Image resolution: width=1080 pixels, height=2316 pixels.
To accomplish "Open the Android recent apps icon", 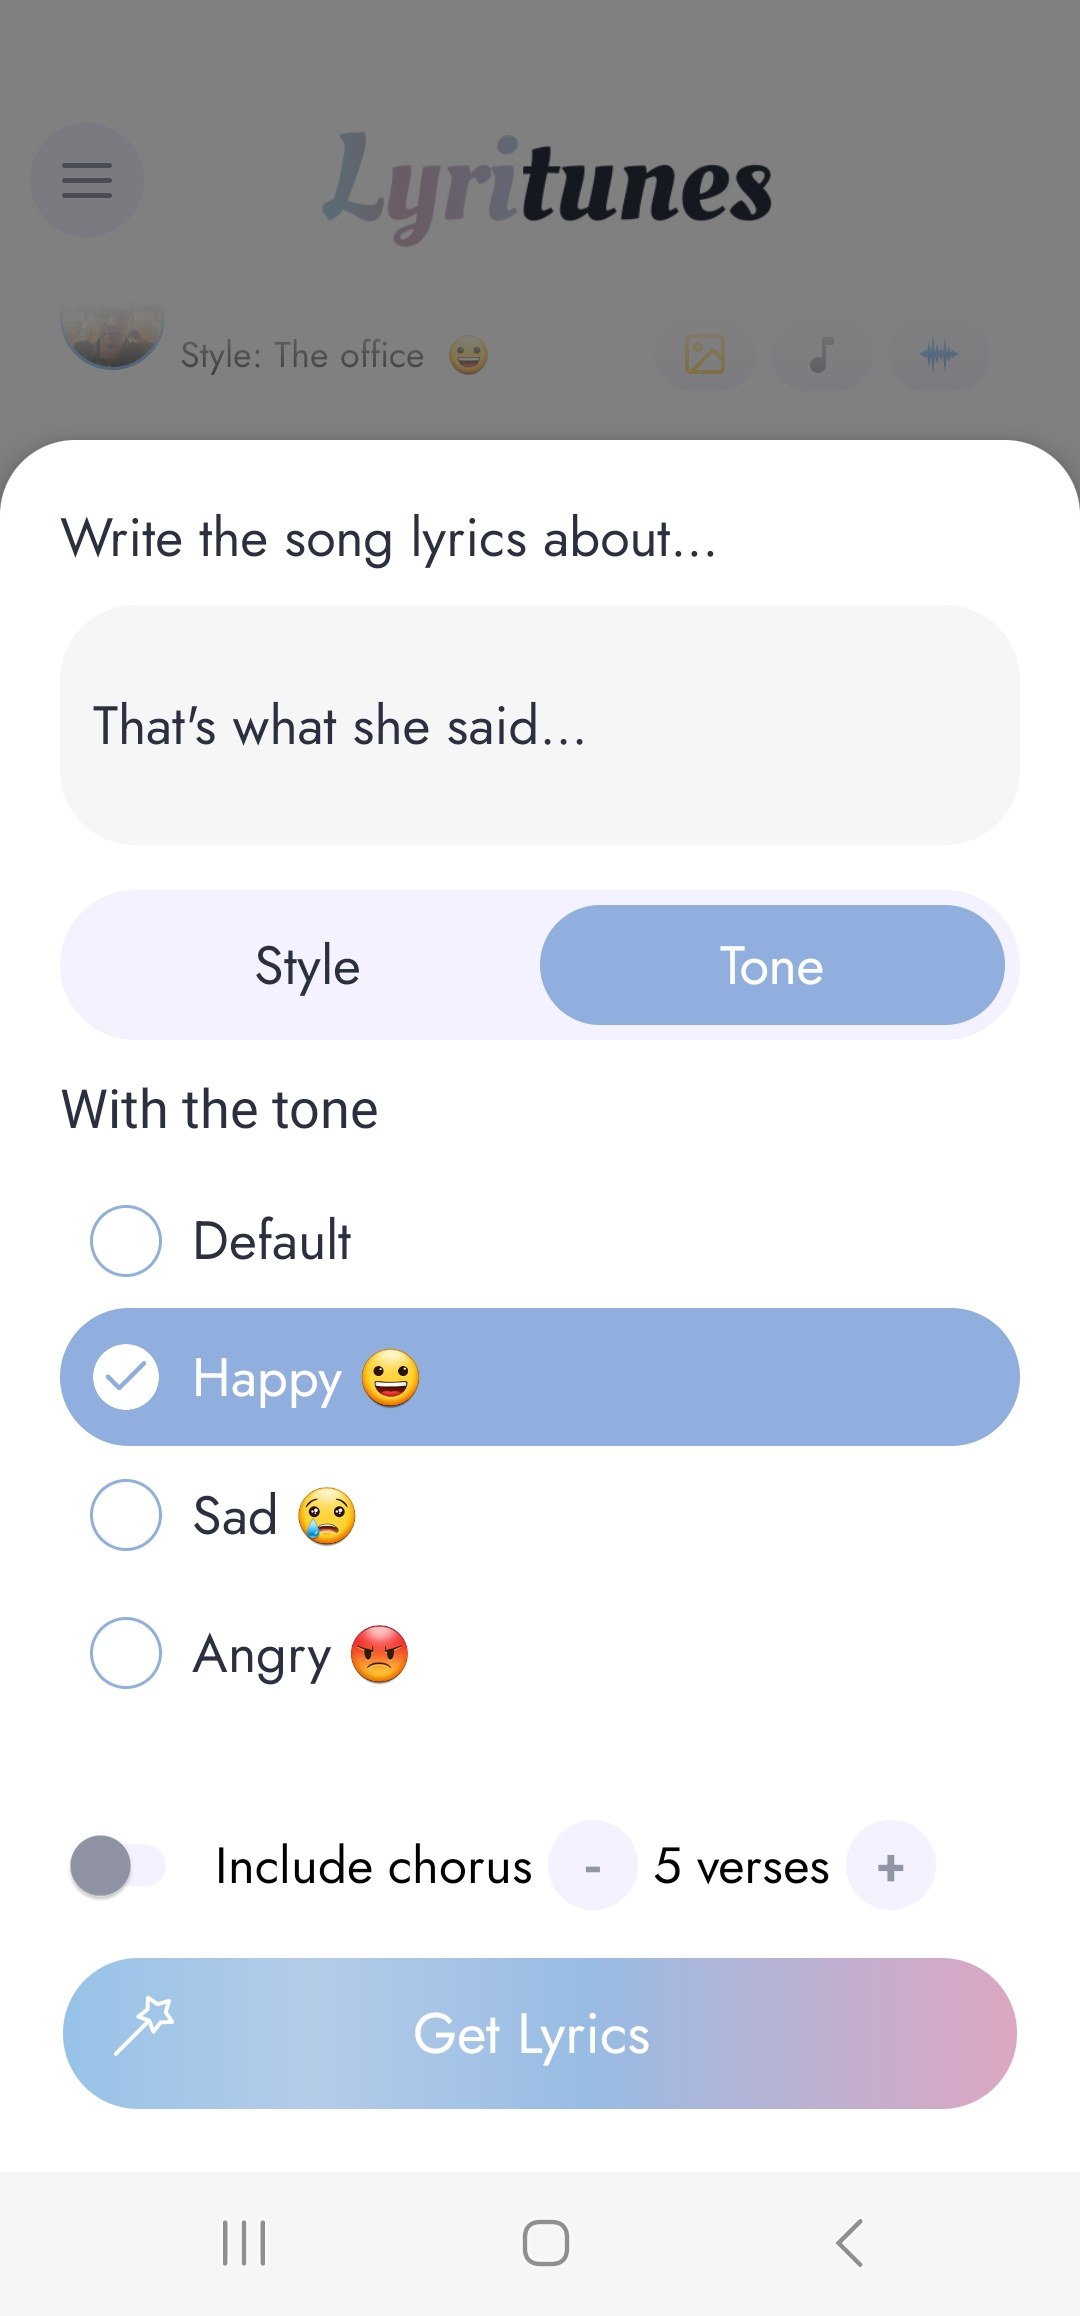I will click(x=244, y=2243).
